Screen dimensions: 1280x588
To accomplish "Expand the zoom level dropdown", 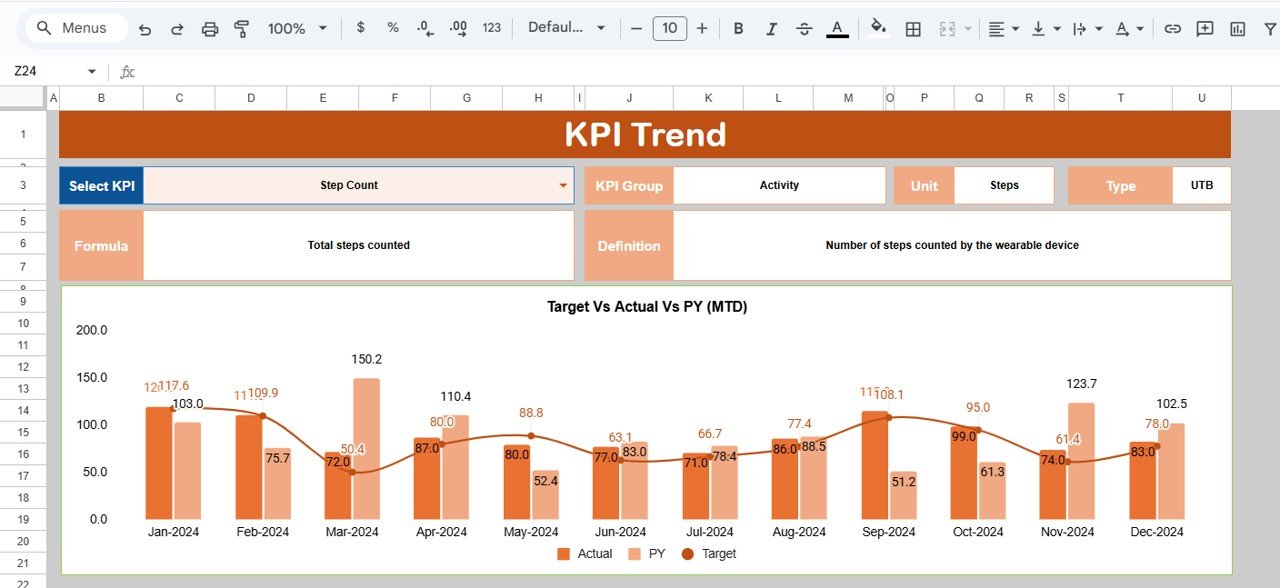I will (320, 28).
